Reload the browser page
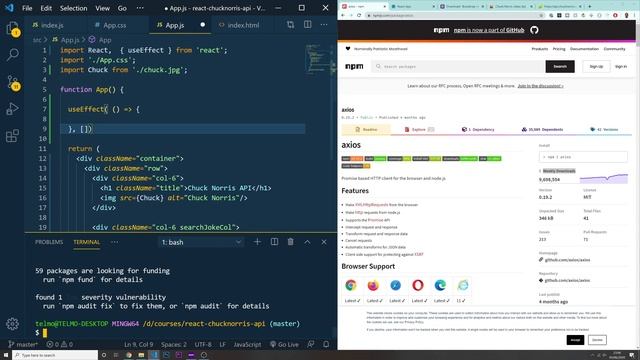 coord(359,16)
